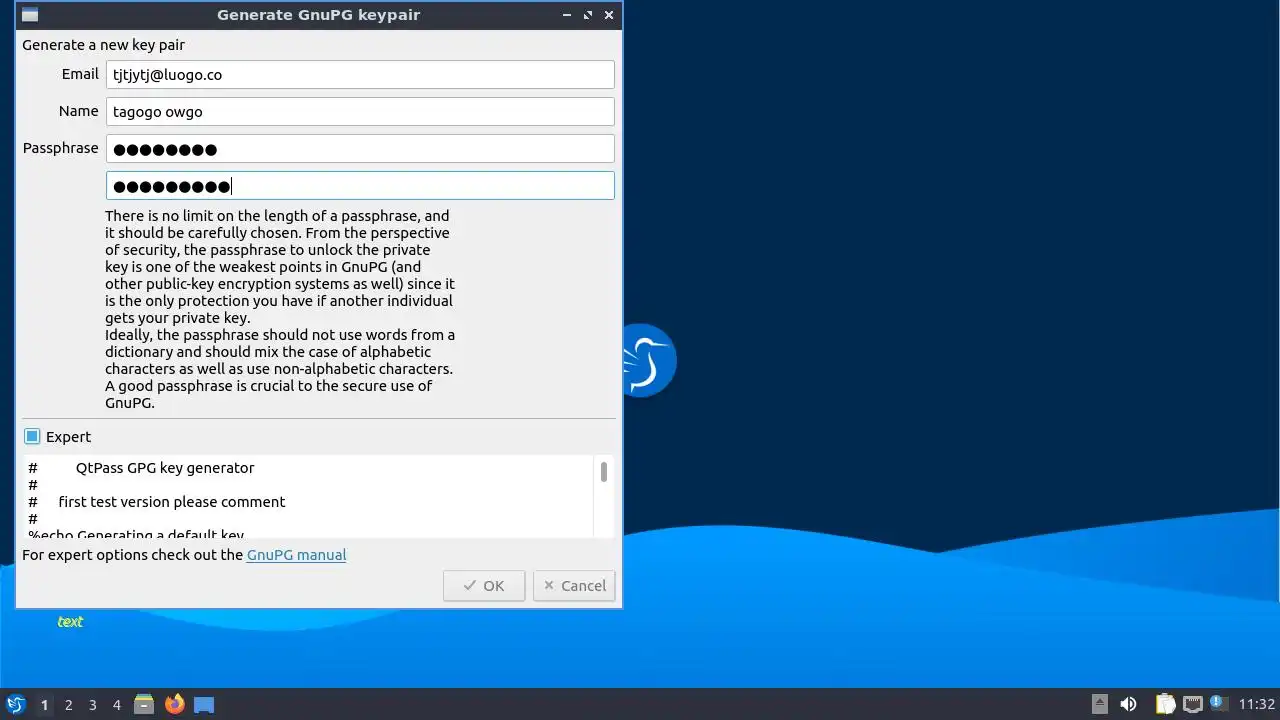Focus the passphrase confirmation field
Image resolution: width=1280 pixels, height=720 pixels.
pos(360,185)
